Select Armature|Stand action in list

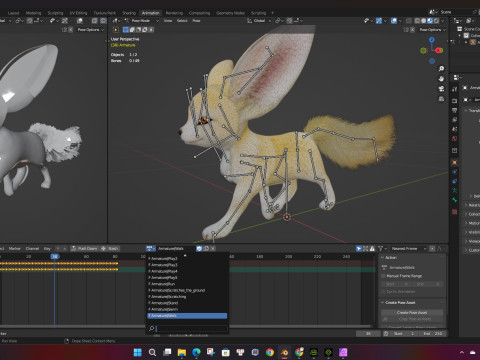(x=187, y=303)
